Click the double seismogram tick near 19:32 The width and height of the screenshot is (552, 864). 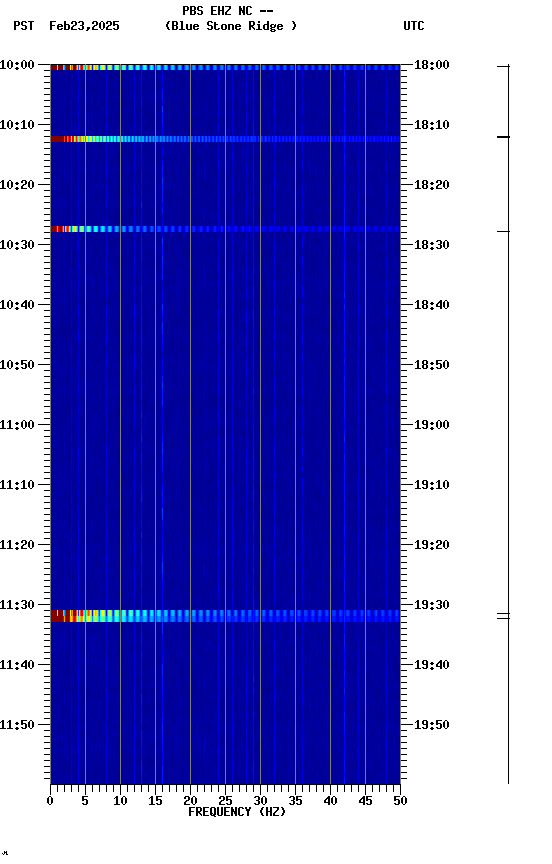pyautogui.click(x=504, y=616)
